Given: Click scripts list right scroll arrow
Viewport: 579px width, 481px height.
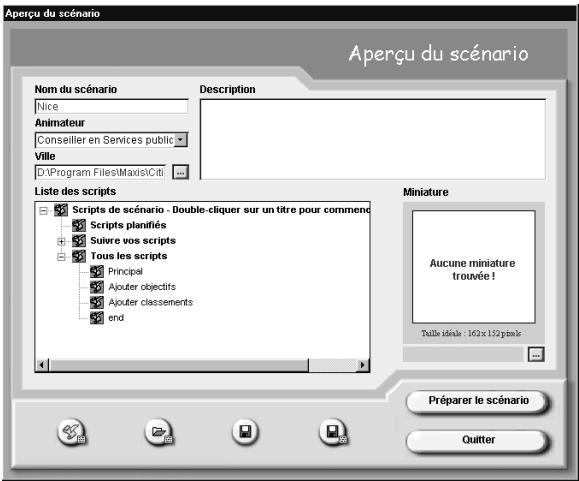Looking at the screenshot, I should tap(363, 365).
